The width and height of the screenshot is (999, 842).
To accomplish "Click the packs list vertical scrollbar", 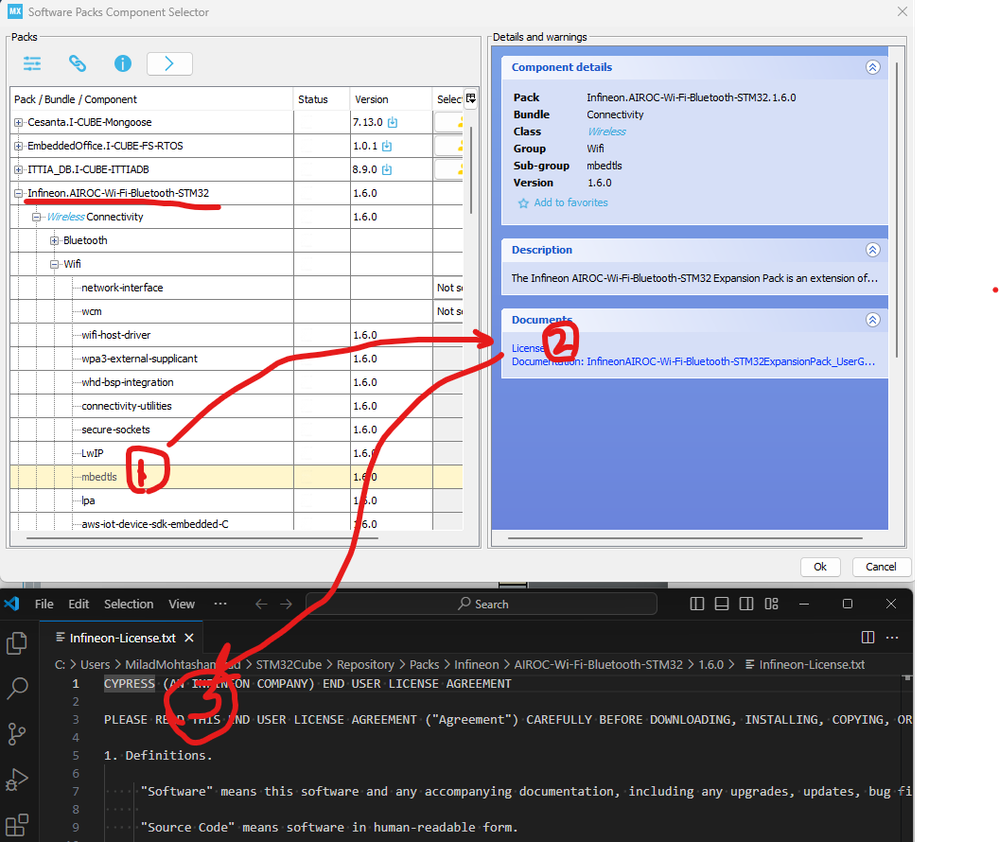I will click(471, 169).
